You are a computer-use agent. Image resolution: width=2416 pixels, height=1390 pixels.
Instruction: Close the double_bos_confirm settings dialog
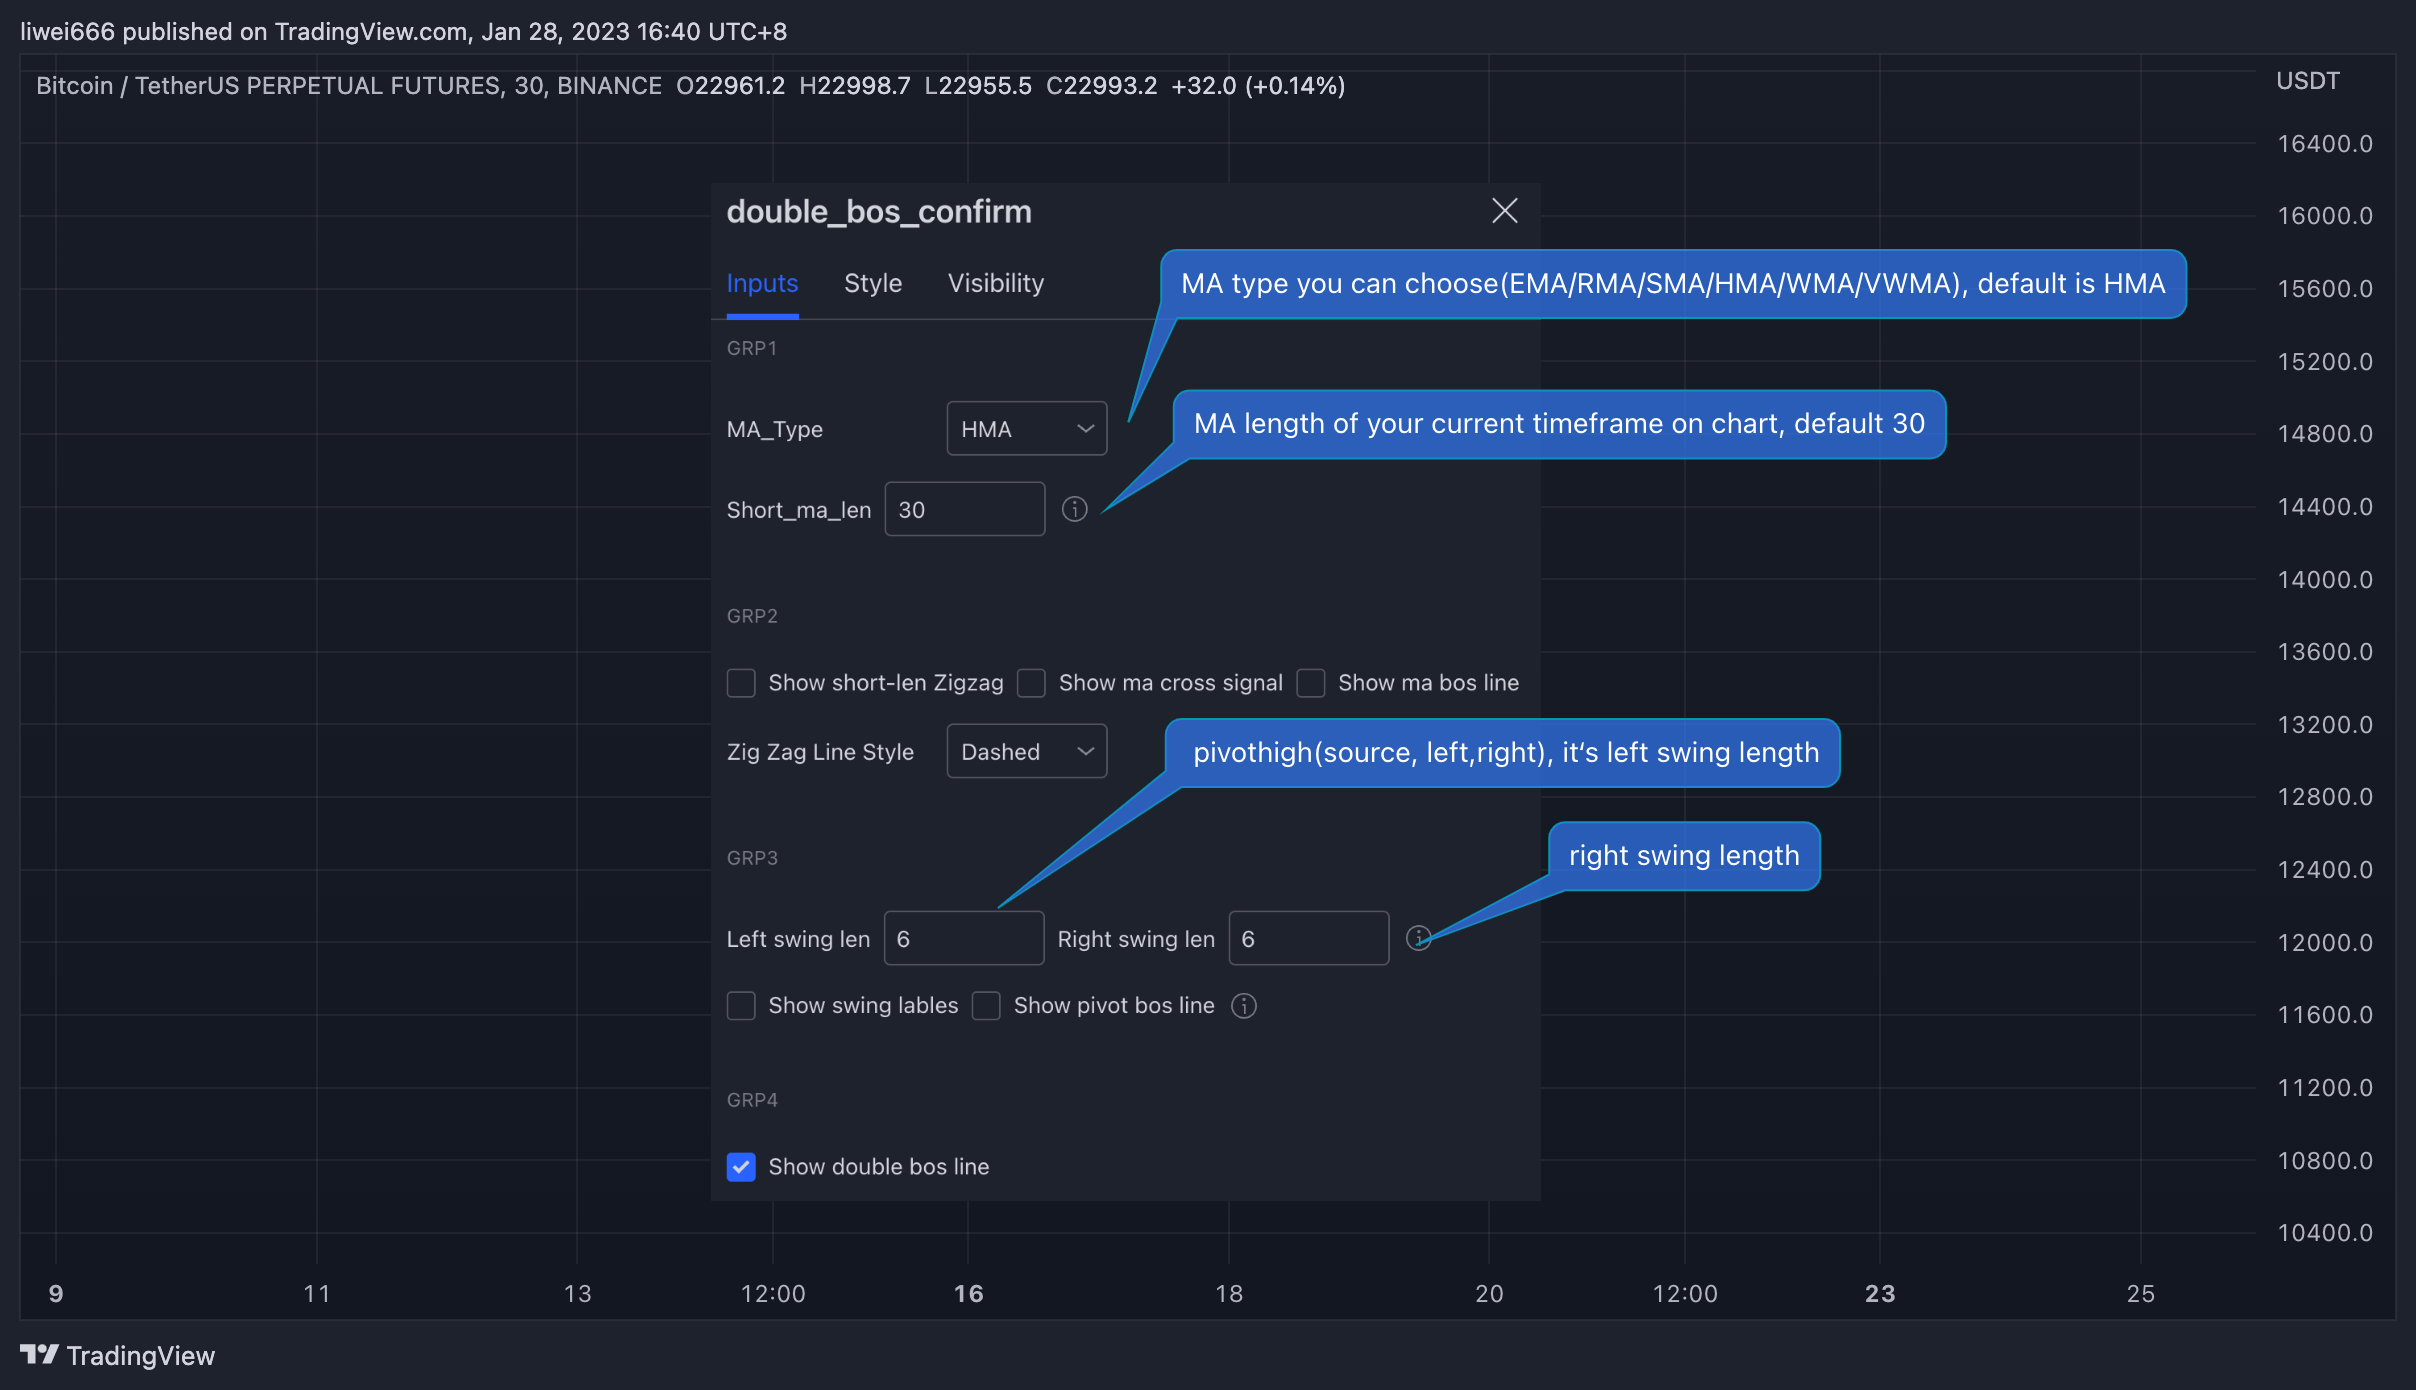pos(1503,211)
